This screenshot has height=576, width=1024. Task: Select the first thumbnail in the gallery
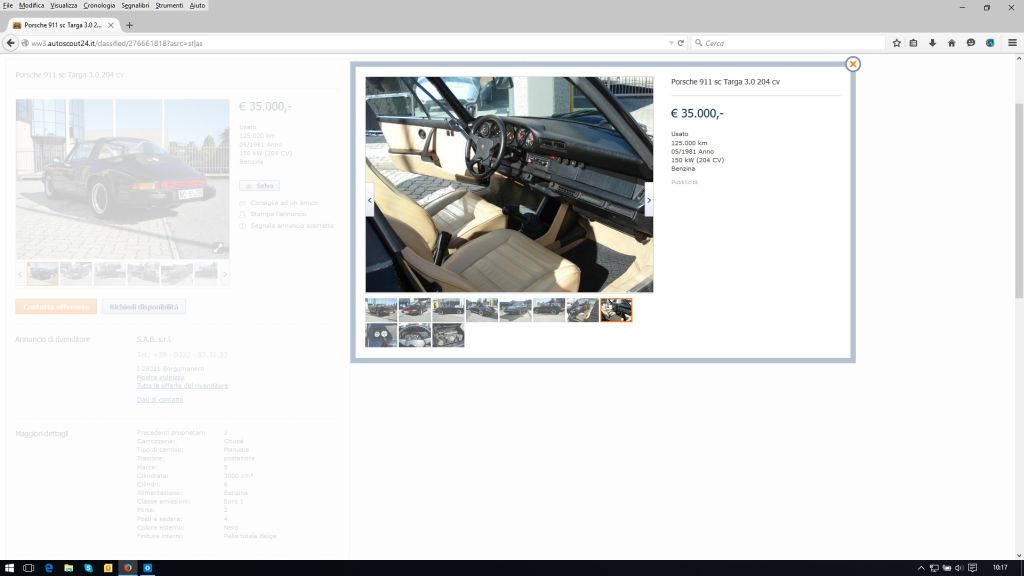pyautogui.click(x=381, y=310)
